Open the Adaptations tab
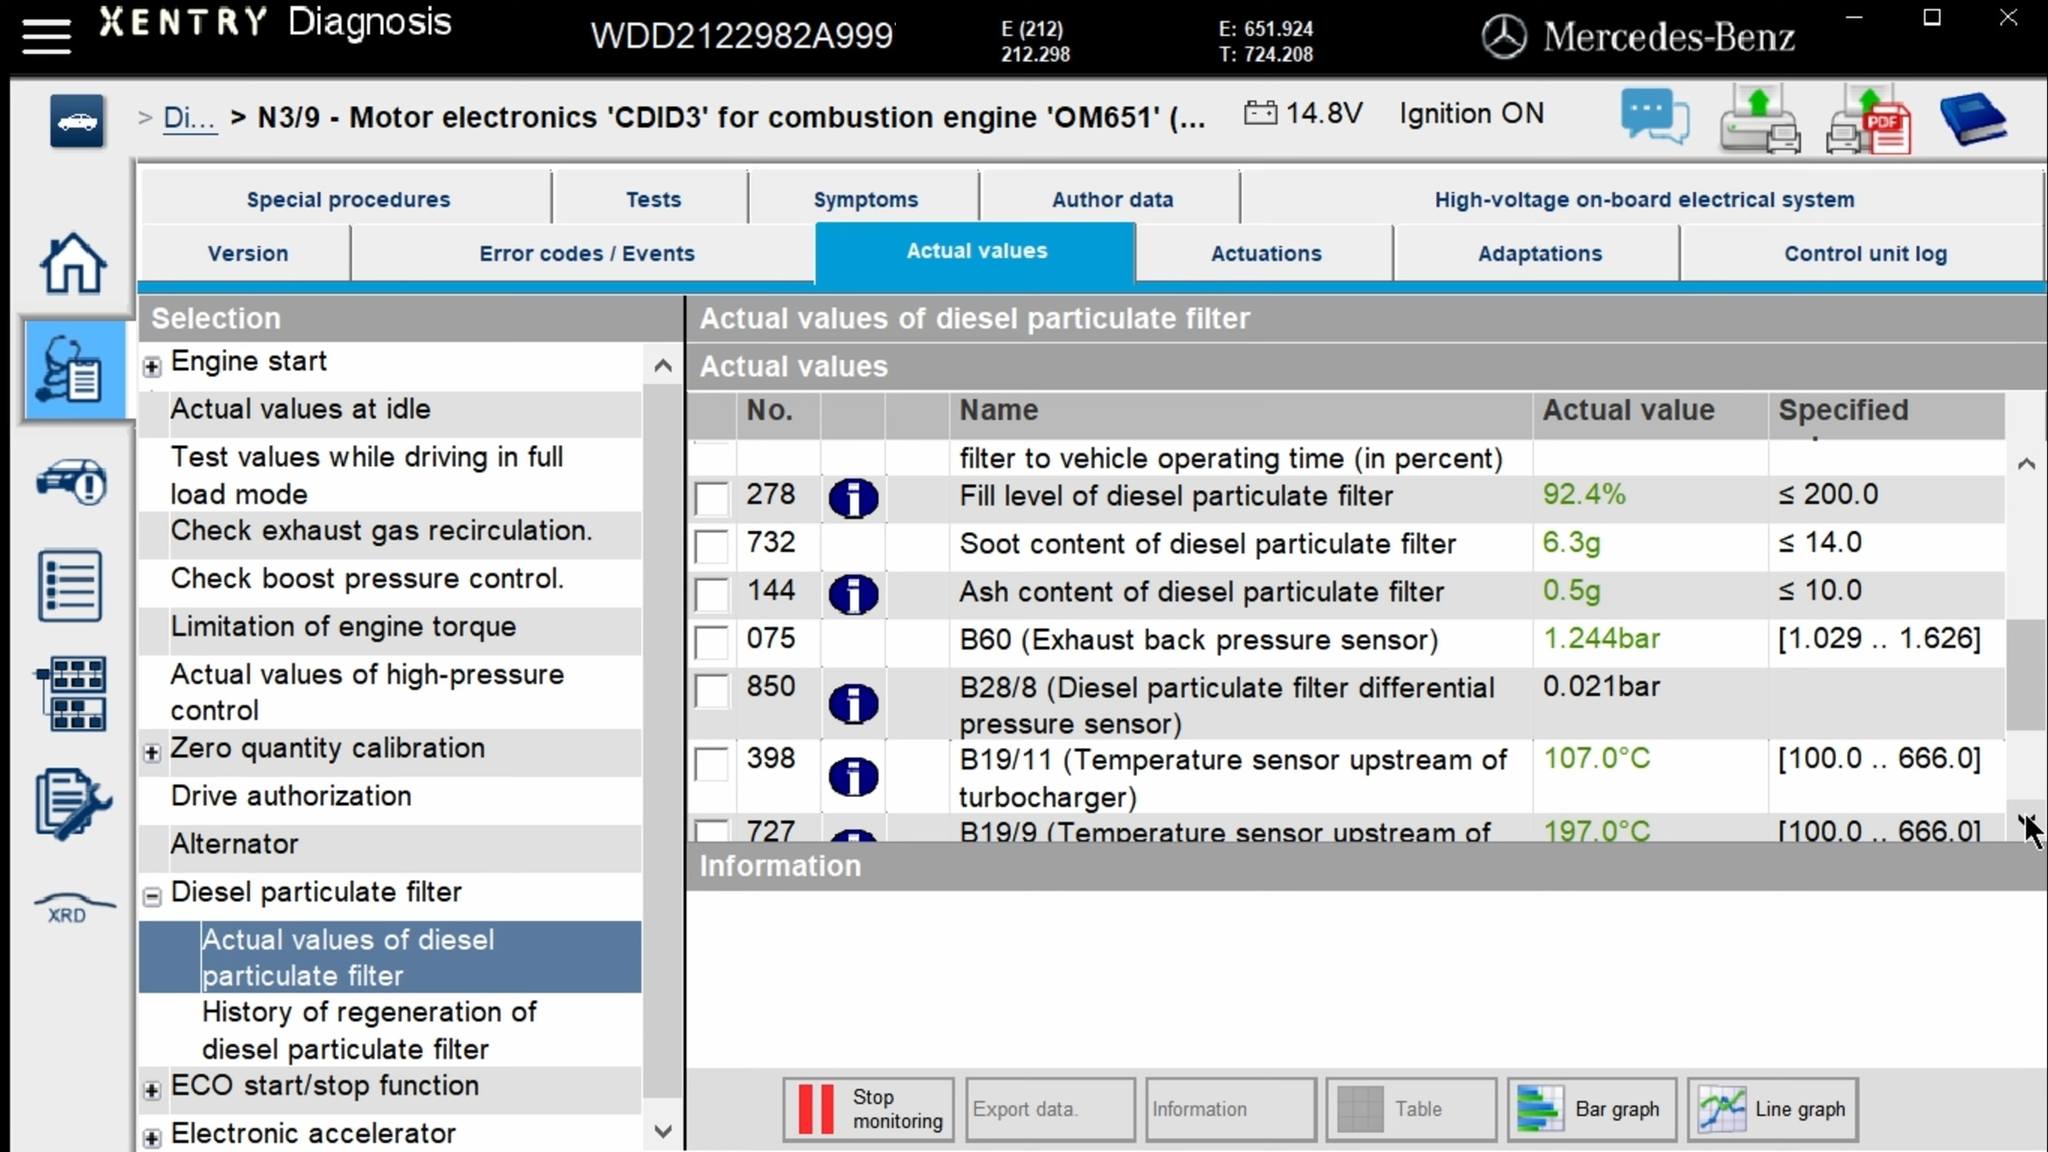The width and height of the screenshot is (2048, 1152). tap(1539, 253)
